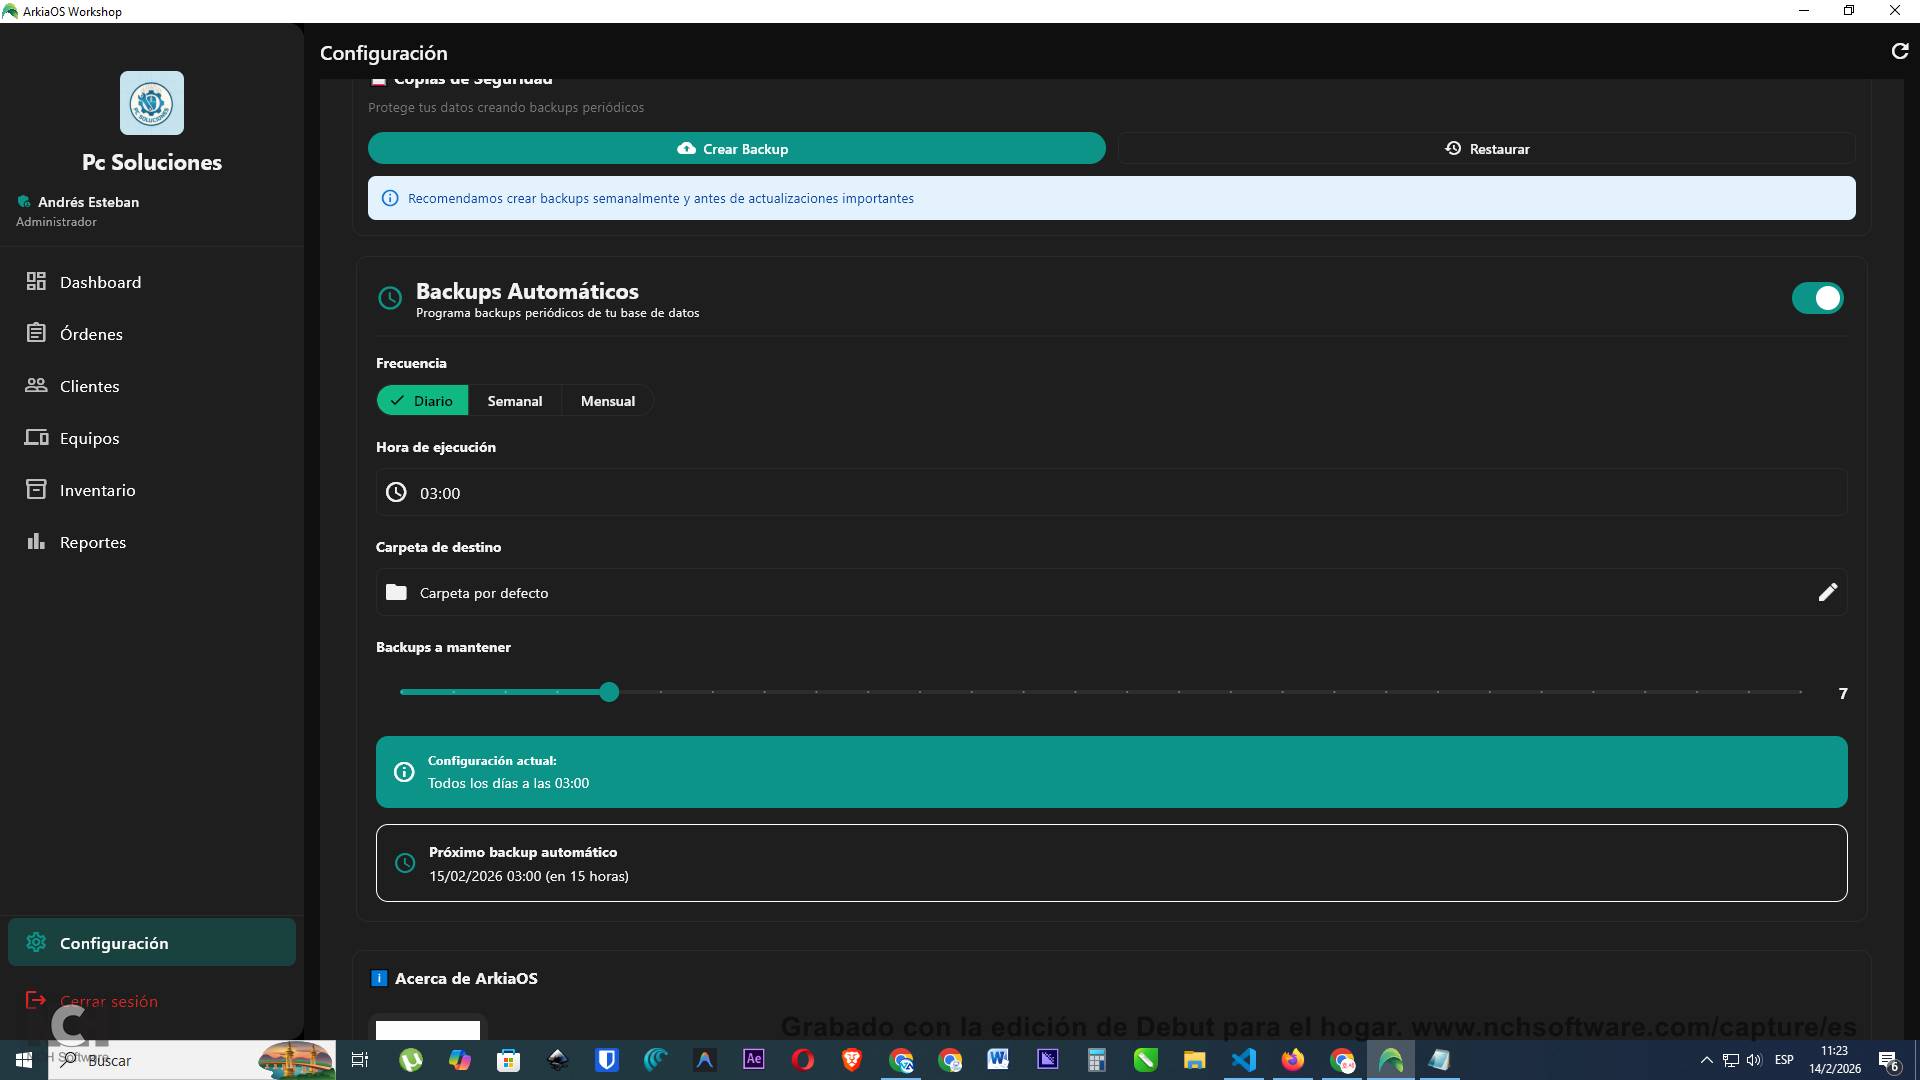Click the Inventario box icon in the sidebar
The width and height of the screenshot is (1920, 1080).
tap(36, 490)
